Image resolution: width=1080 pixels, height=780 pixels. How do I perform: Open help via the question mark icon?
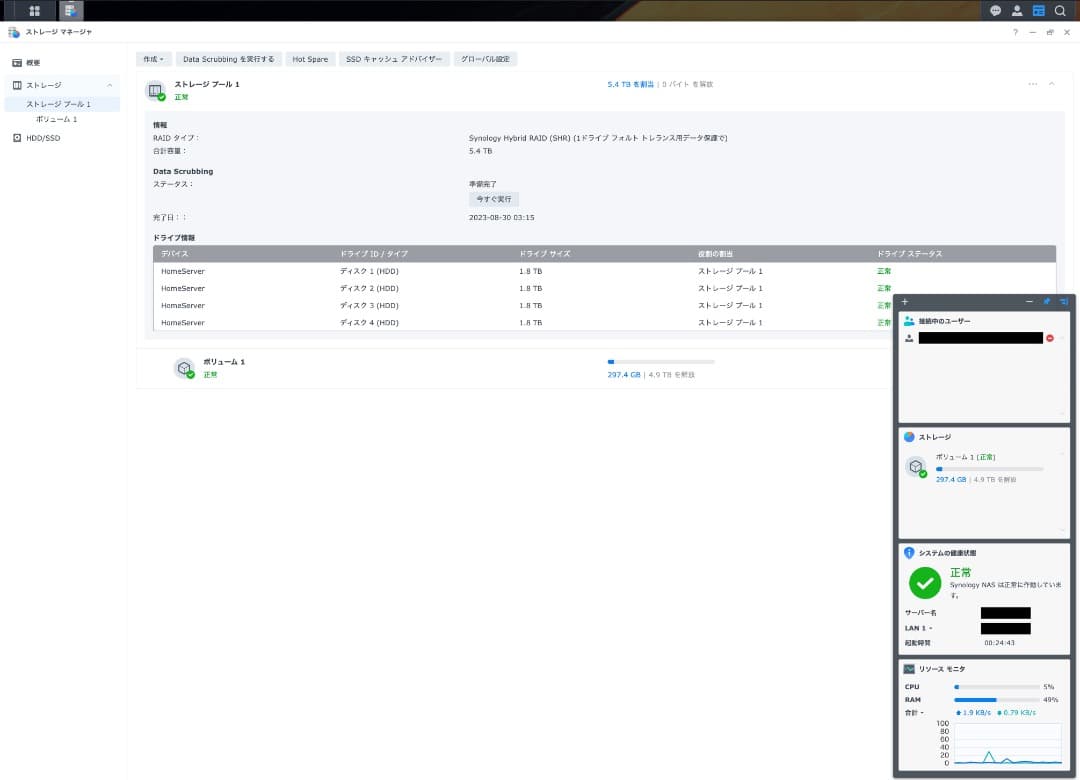coord(1016,32)
